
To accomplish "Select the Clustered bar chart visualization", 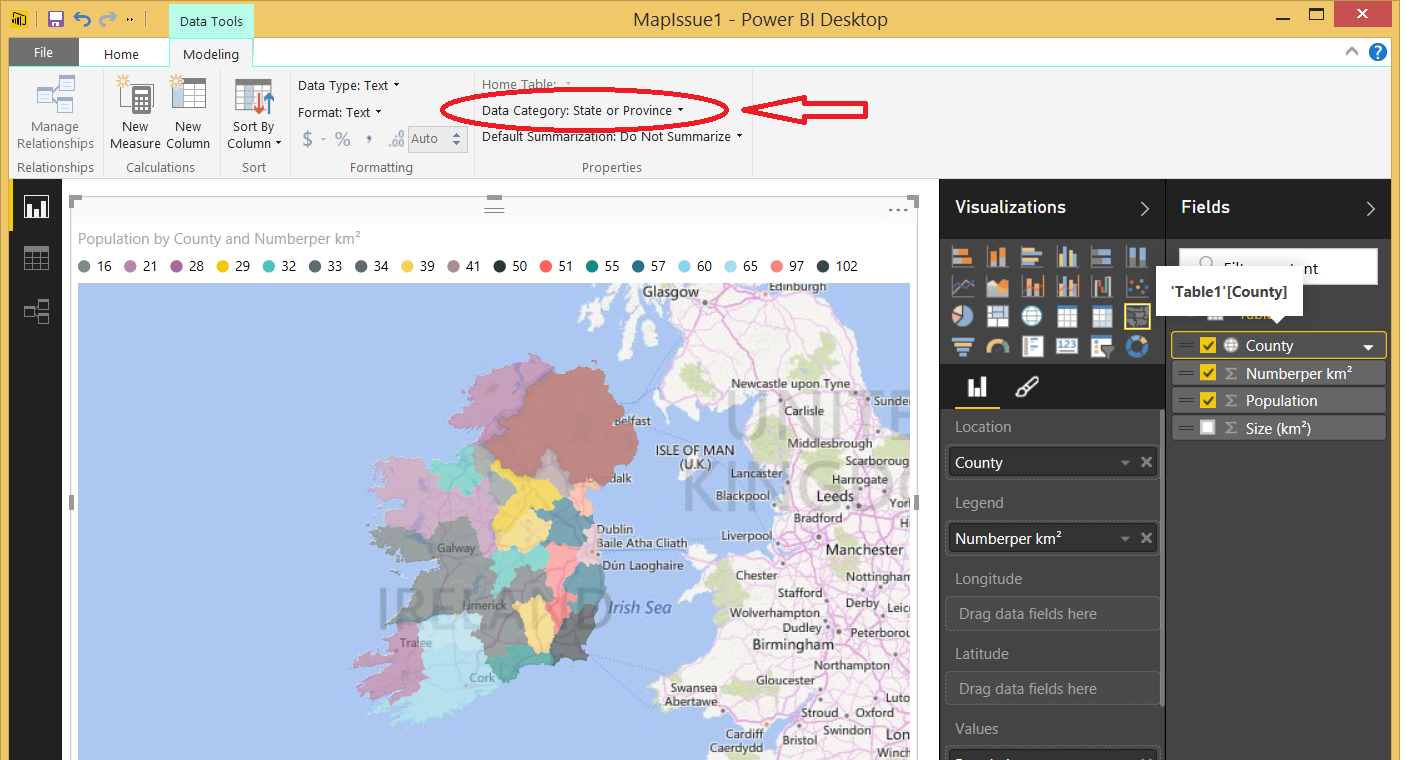I will [1032, 257].
